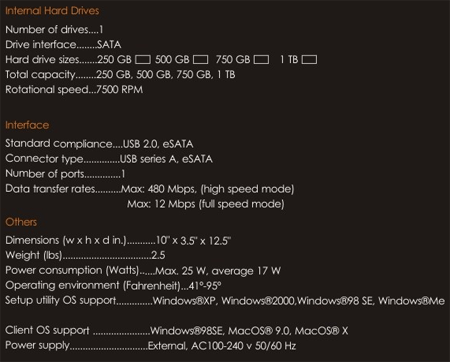Click the Power consumption line
This screenshot has height=362, width=450.
(143, 270)
